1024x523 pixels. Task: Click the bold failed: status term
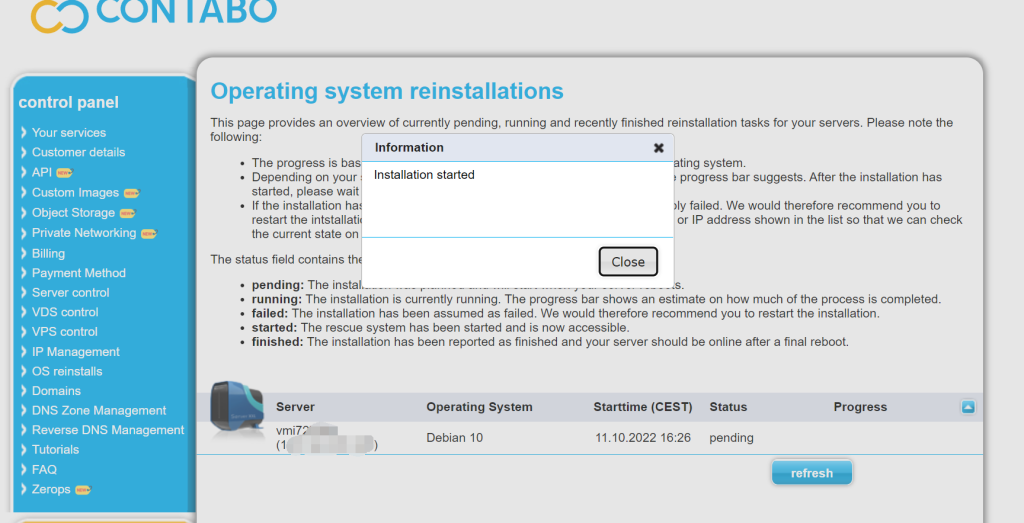pos(270,314)
